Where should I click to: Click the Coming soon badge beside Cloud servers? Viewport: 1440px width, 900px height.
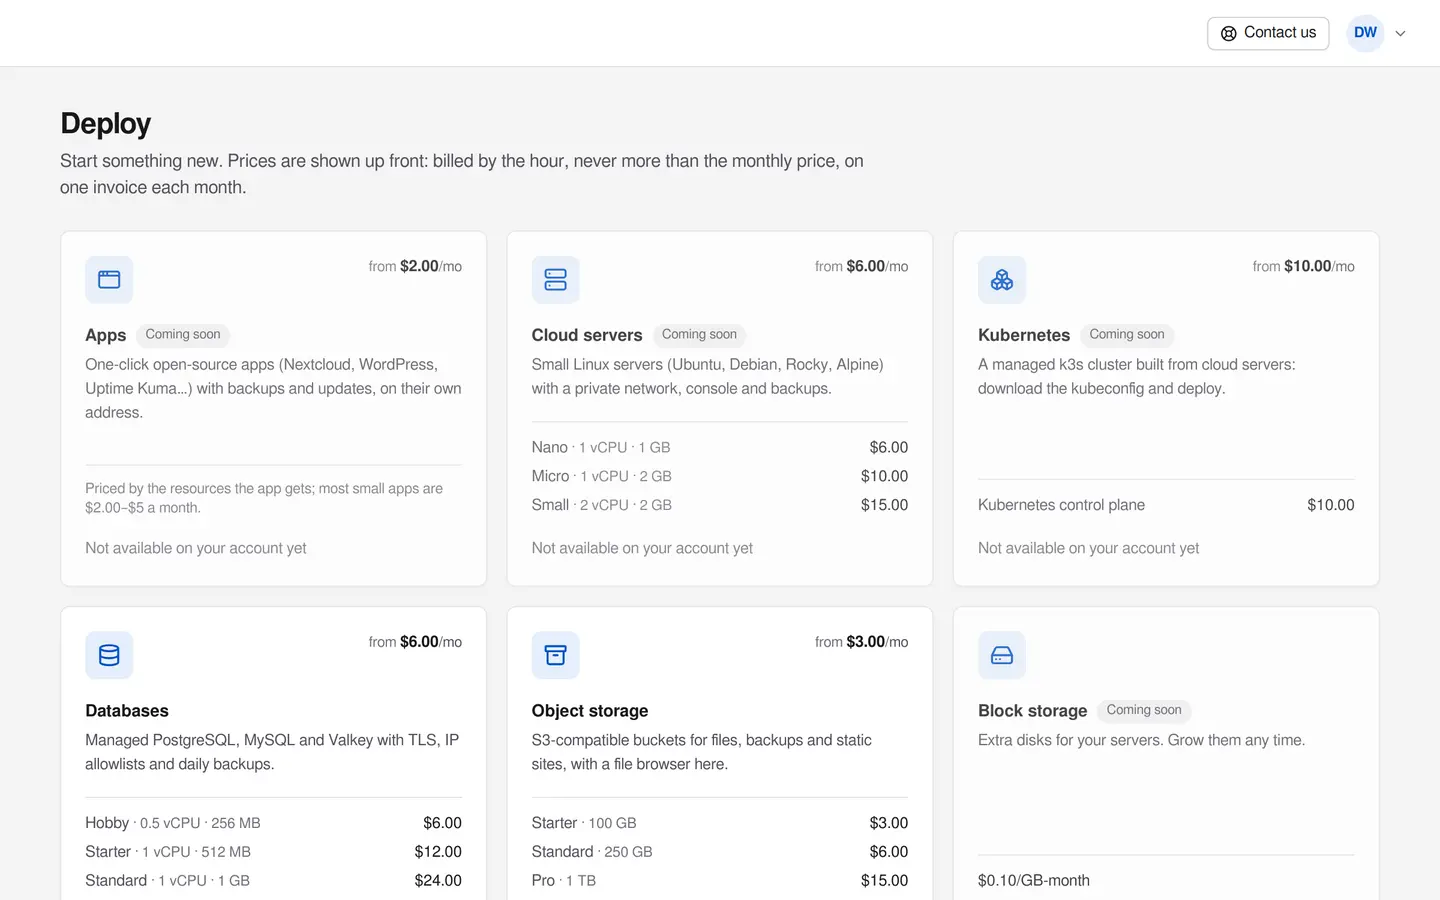pos(699,335)
